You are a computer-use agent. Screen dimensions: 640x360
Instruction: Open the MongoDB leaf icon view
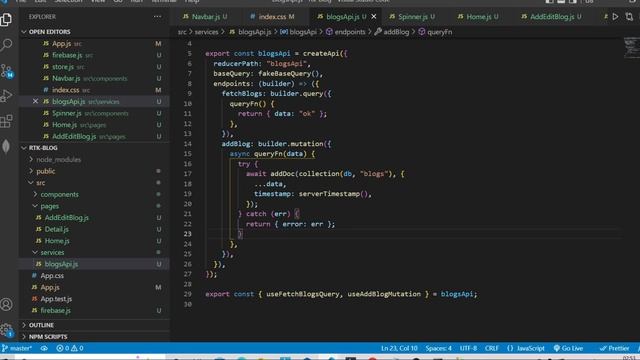coord(7,146)
